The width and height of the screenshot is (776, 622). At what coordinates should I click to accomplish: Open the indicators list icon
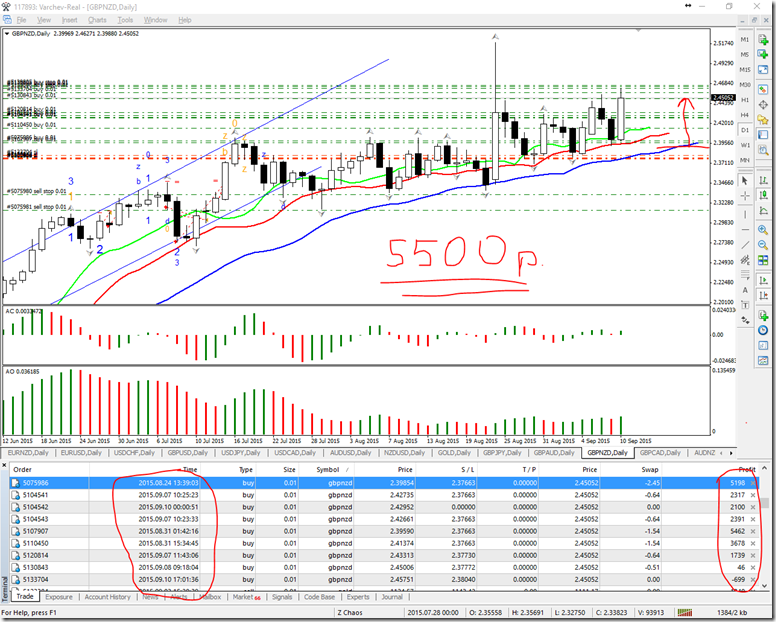click(x=763, y=315)
